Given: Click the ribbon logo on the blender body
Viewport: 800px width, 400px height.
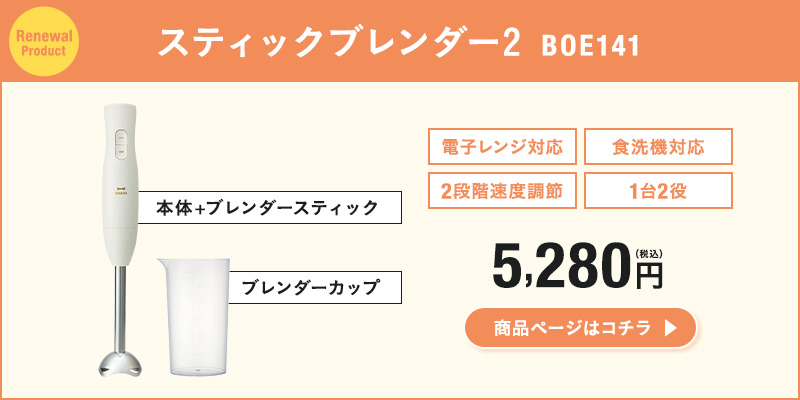Looking at the screenshot, I should pyautogui.click(x=119, y=187).
